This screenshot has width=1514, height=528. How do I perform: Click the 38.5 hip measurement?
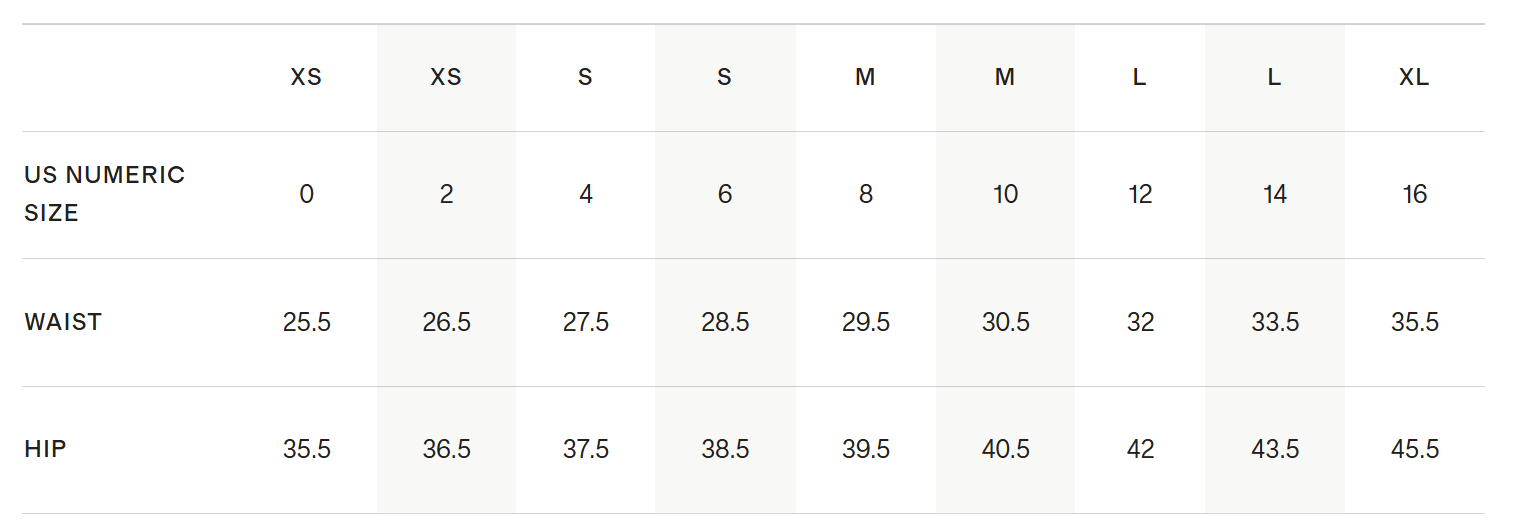click(x=725, y=449)
